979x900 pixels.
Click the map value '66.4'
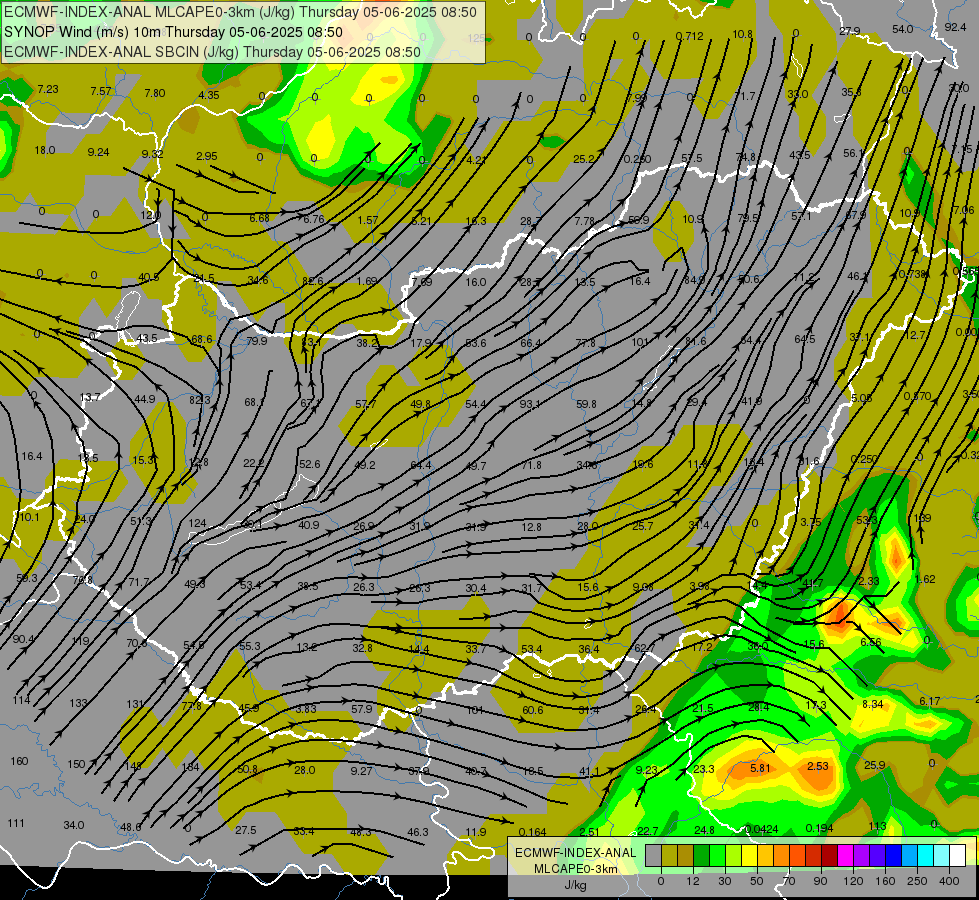(530, 343)
